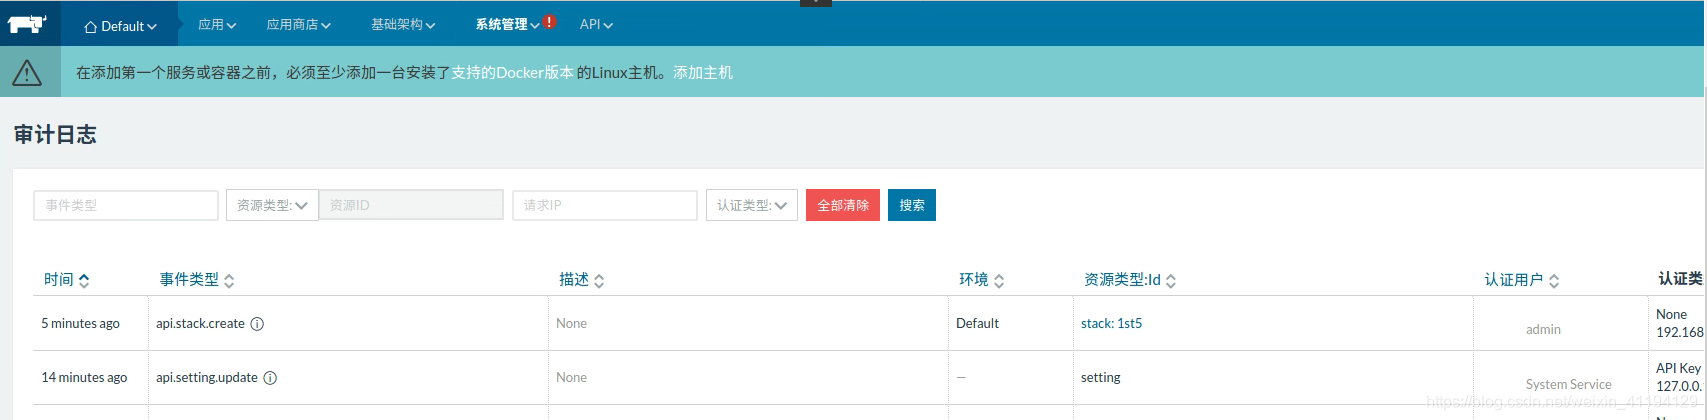Click info icon beside api.stack.create
This screenshot has height=420, width=1707.
[257, 324]
